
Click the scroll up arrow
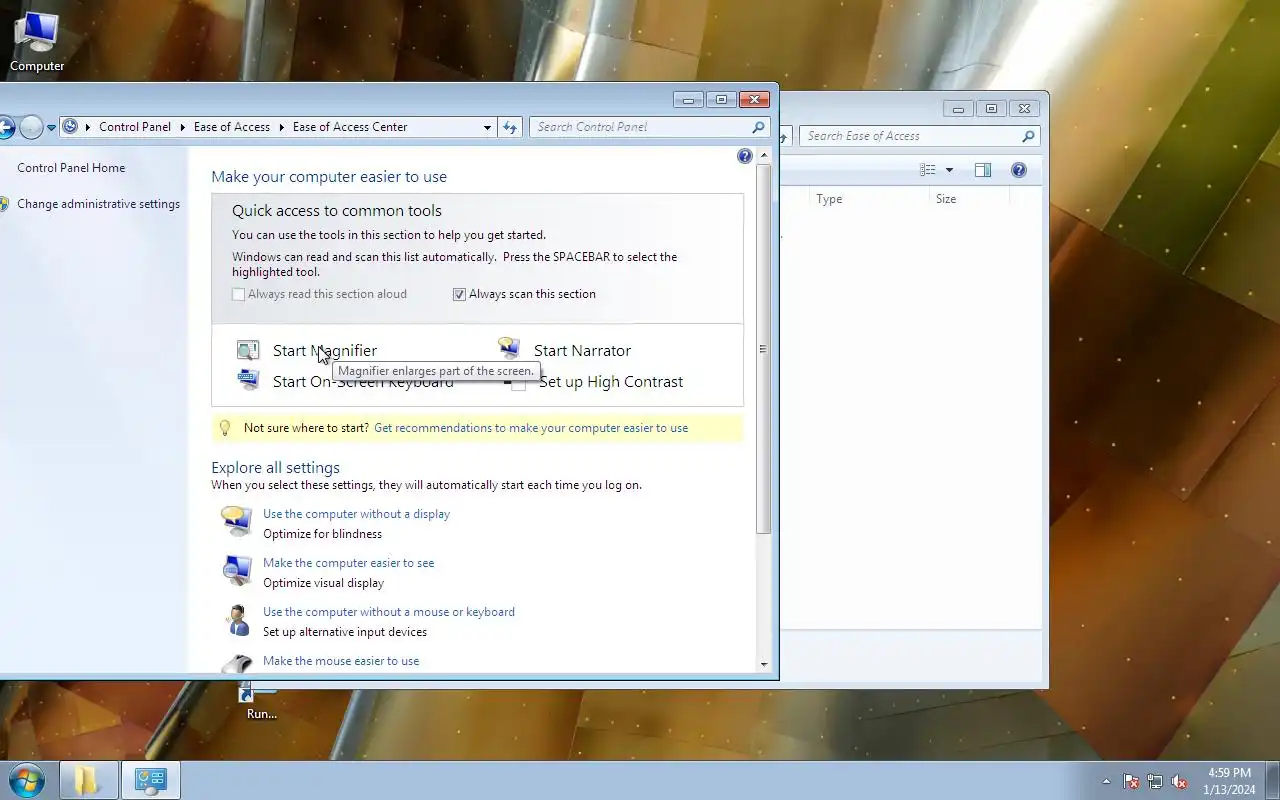[x=764, y=156]
